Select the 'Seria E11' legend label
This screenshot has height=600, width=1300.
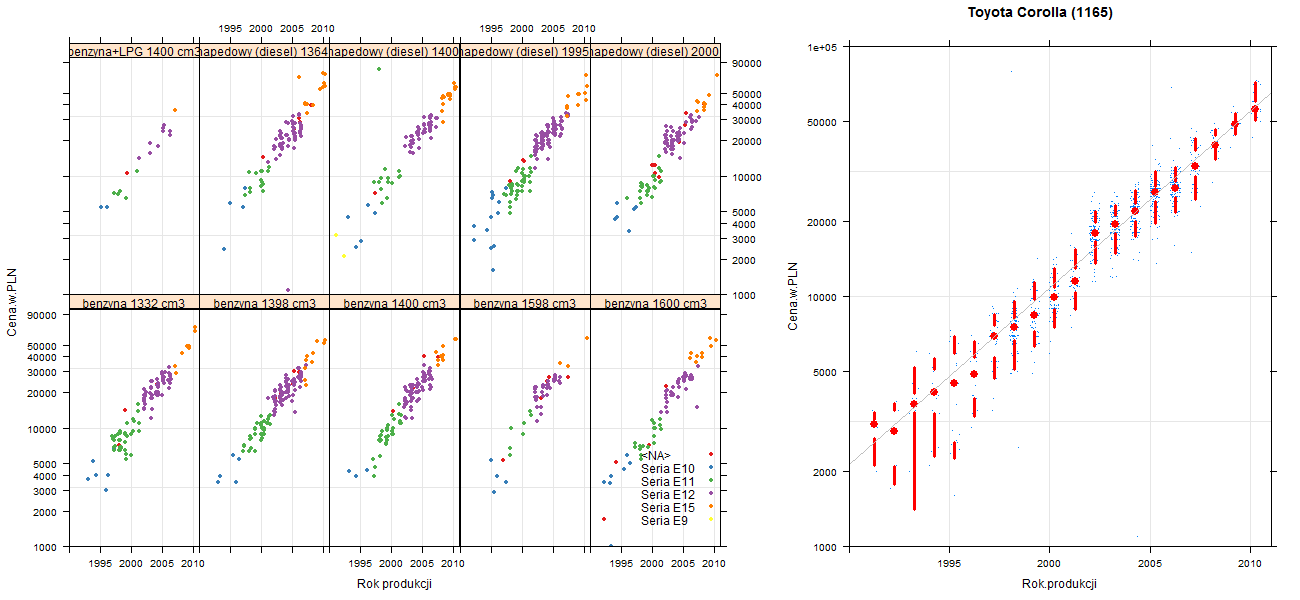[x=667, y=481]
